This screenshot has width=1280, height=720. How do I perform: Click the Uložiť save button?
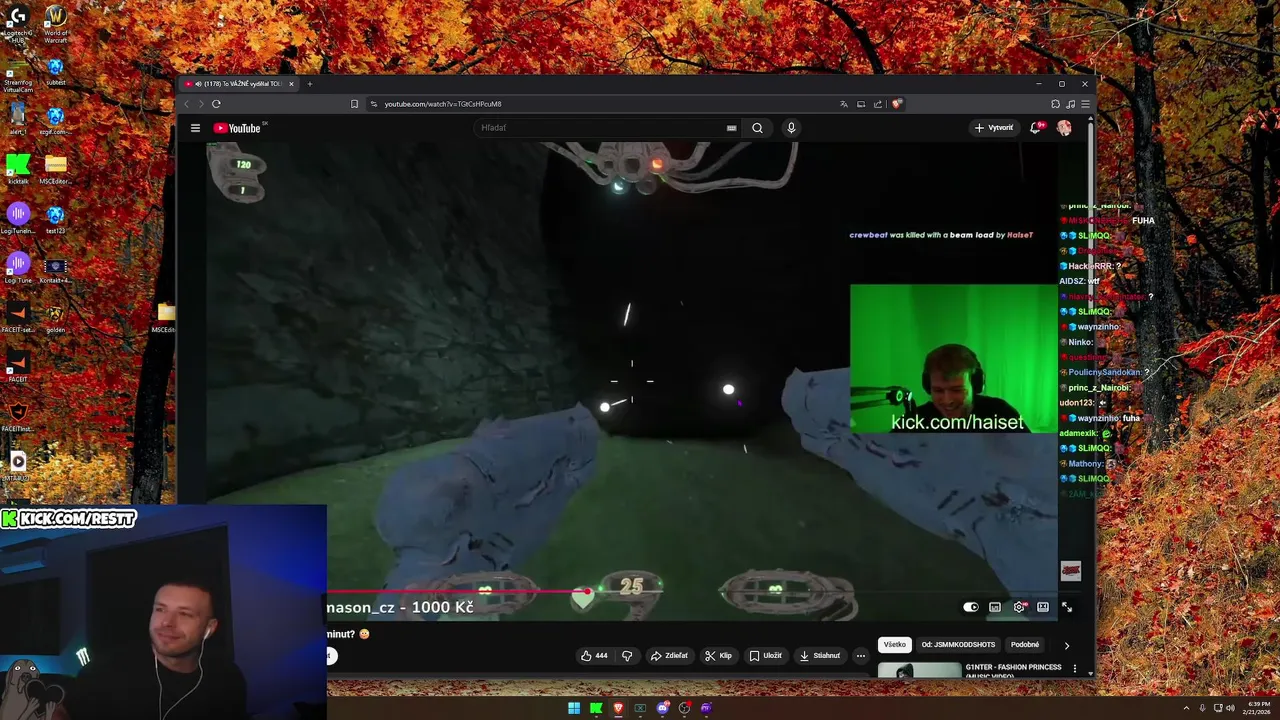click(x=766, y=656)
